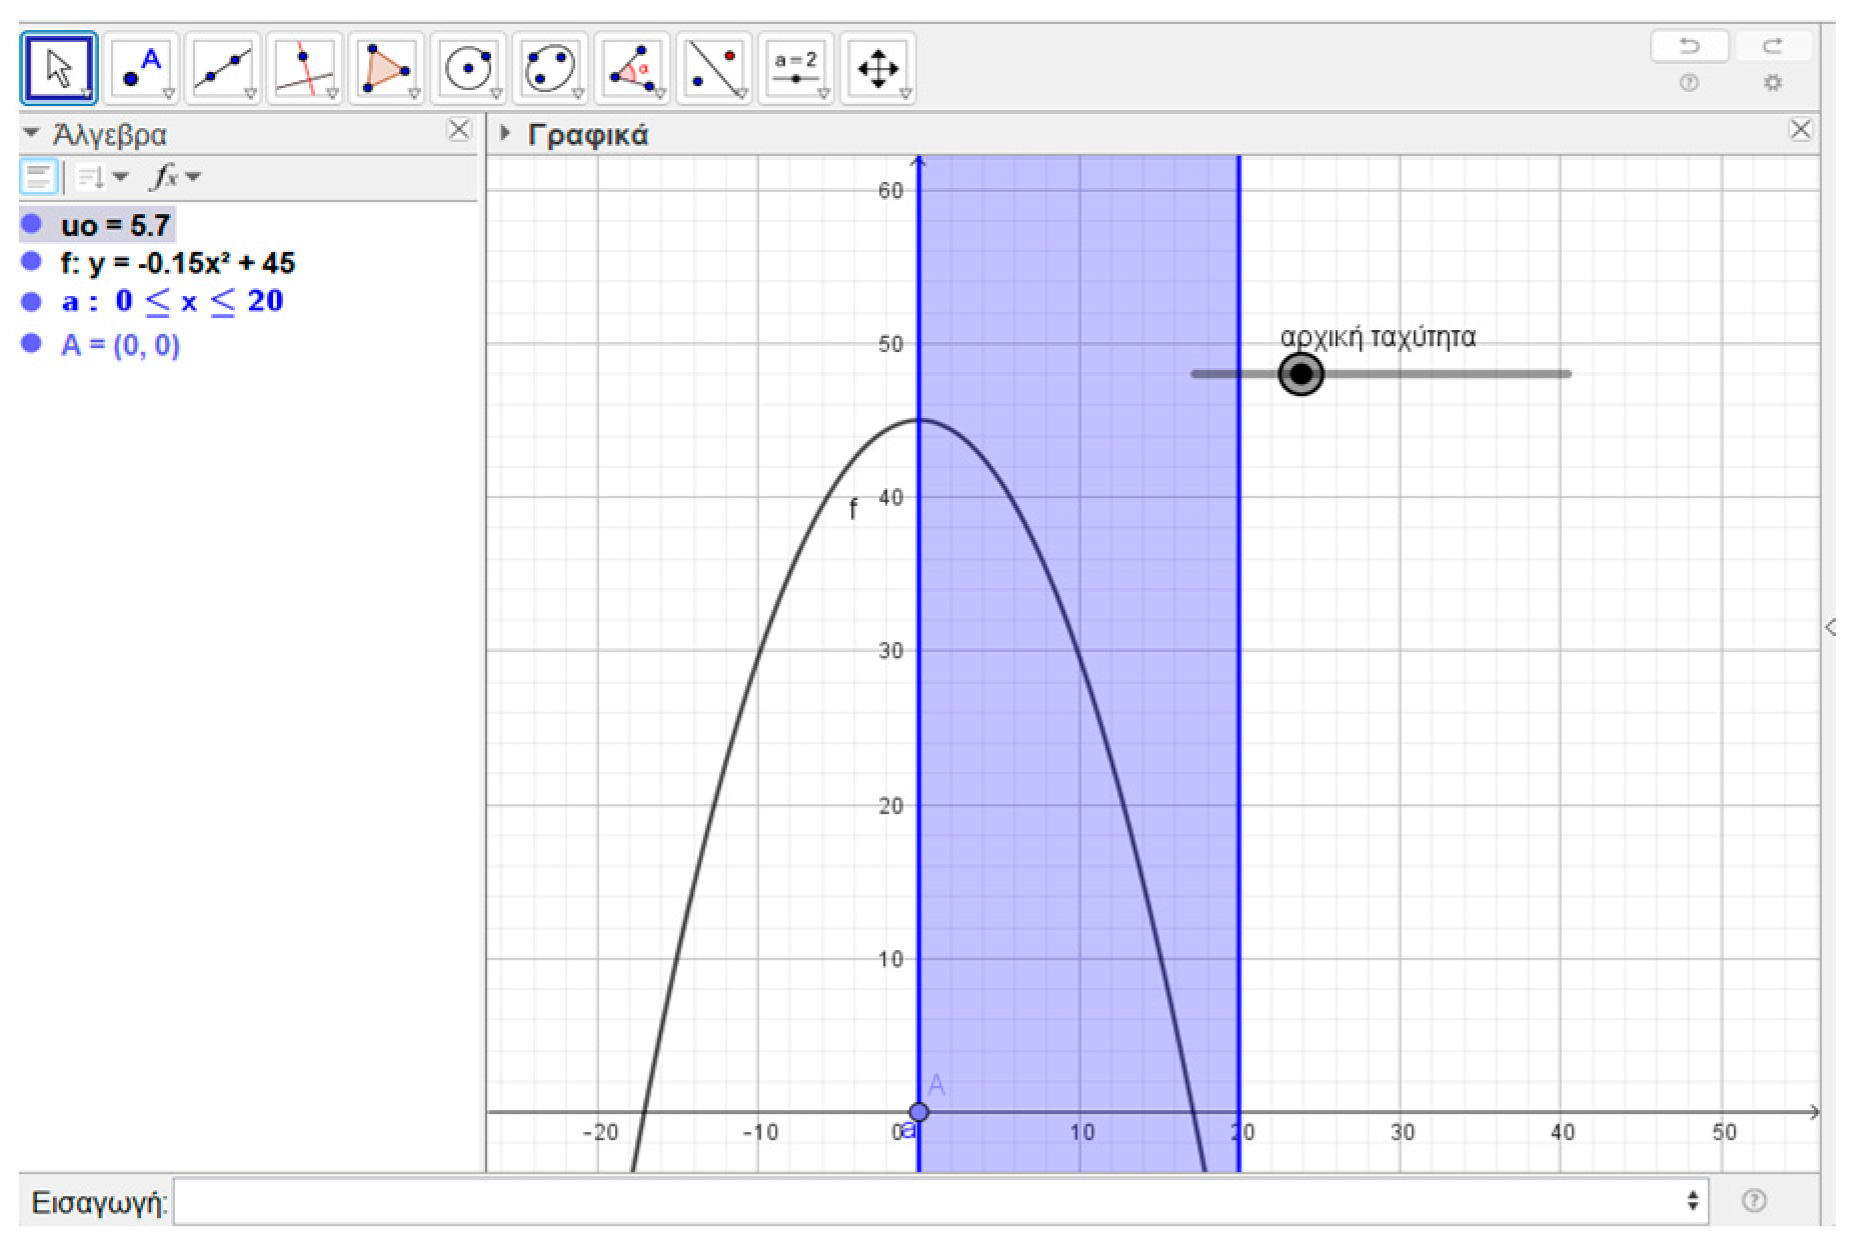Expand the Γραφικά style bar arrow
The width and height of the screenshot is (1850, 1252).
(x=505, y=133)
